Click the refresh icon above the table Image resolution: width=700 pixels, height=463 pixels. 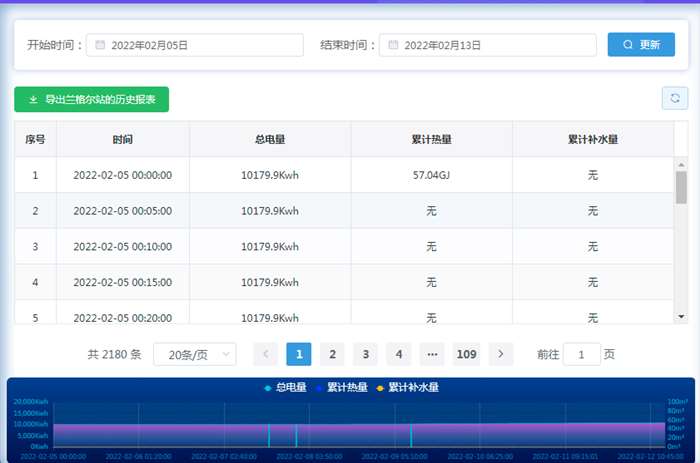click(675, 98)
